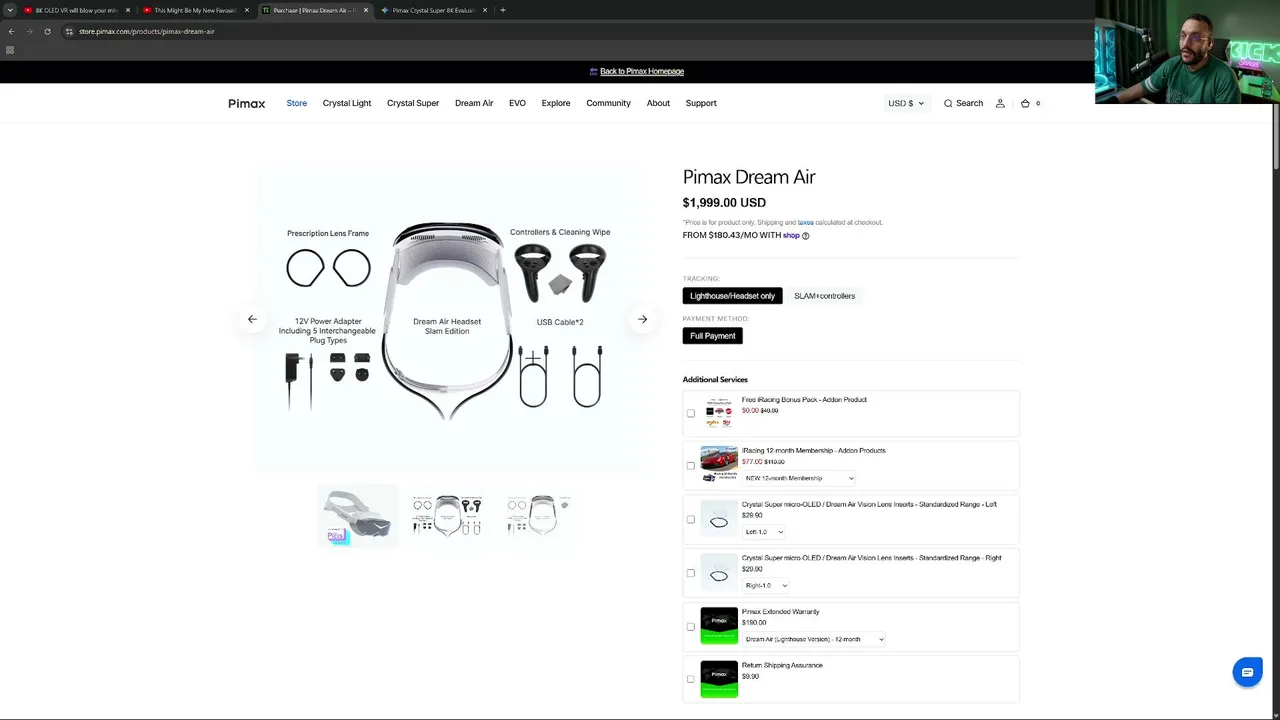The width and height of the screenshot is (1280, 720).
Task: Select the Full Payment method button
Action: point(712,336)
